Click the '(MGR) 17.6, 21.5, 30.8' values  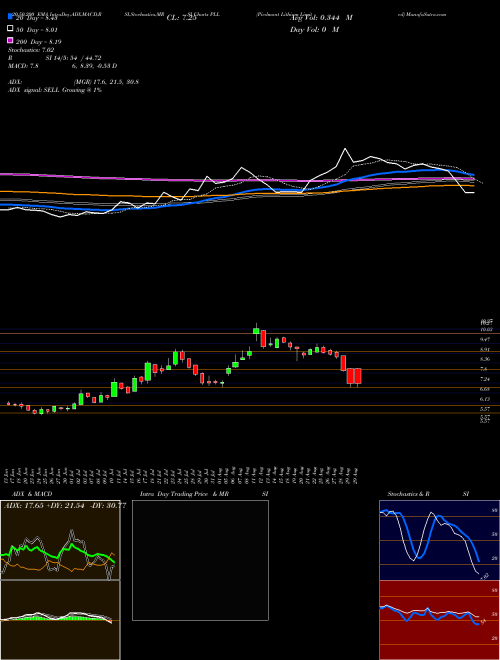tap(106, 82)
